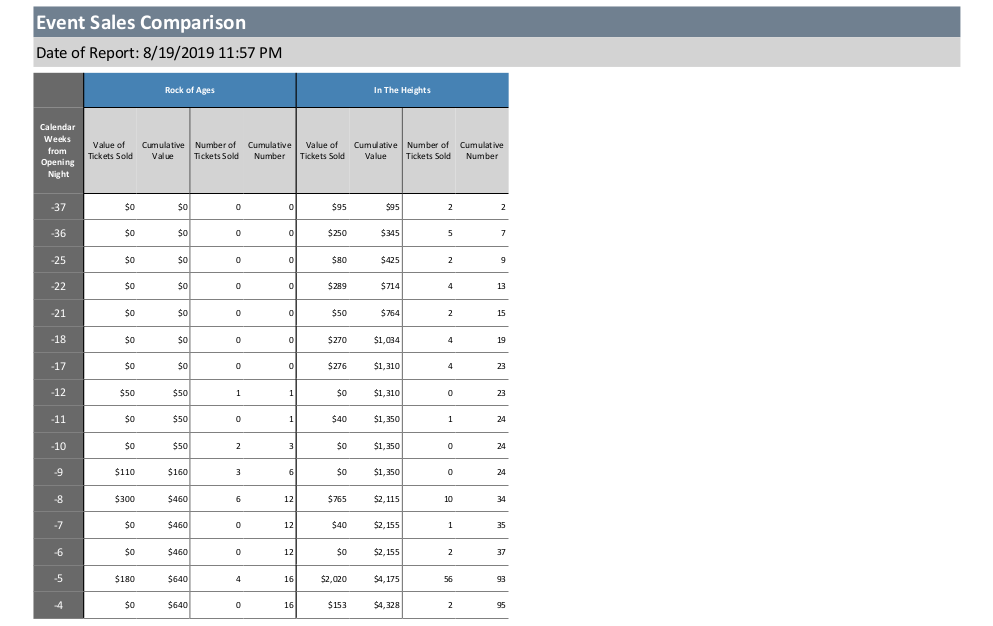The width and height of the screenshot is (993, 626).
Task: Select the week -8 row label
Action: [58, 499]
